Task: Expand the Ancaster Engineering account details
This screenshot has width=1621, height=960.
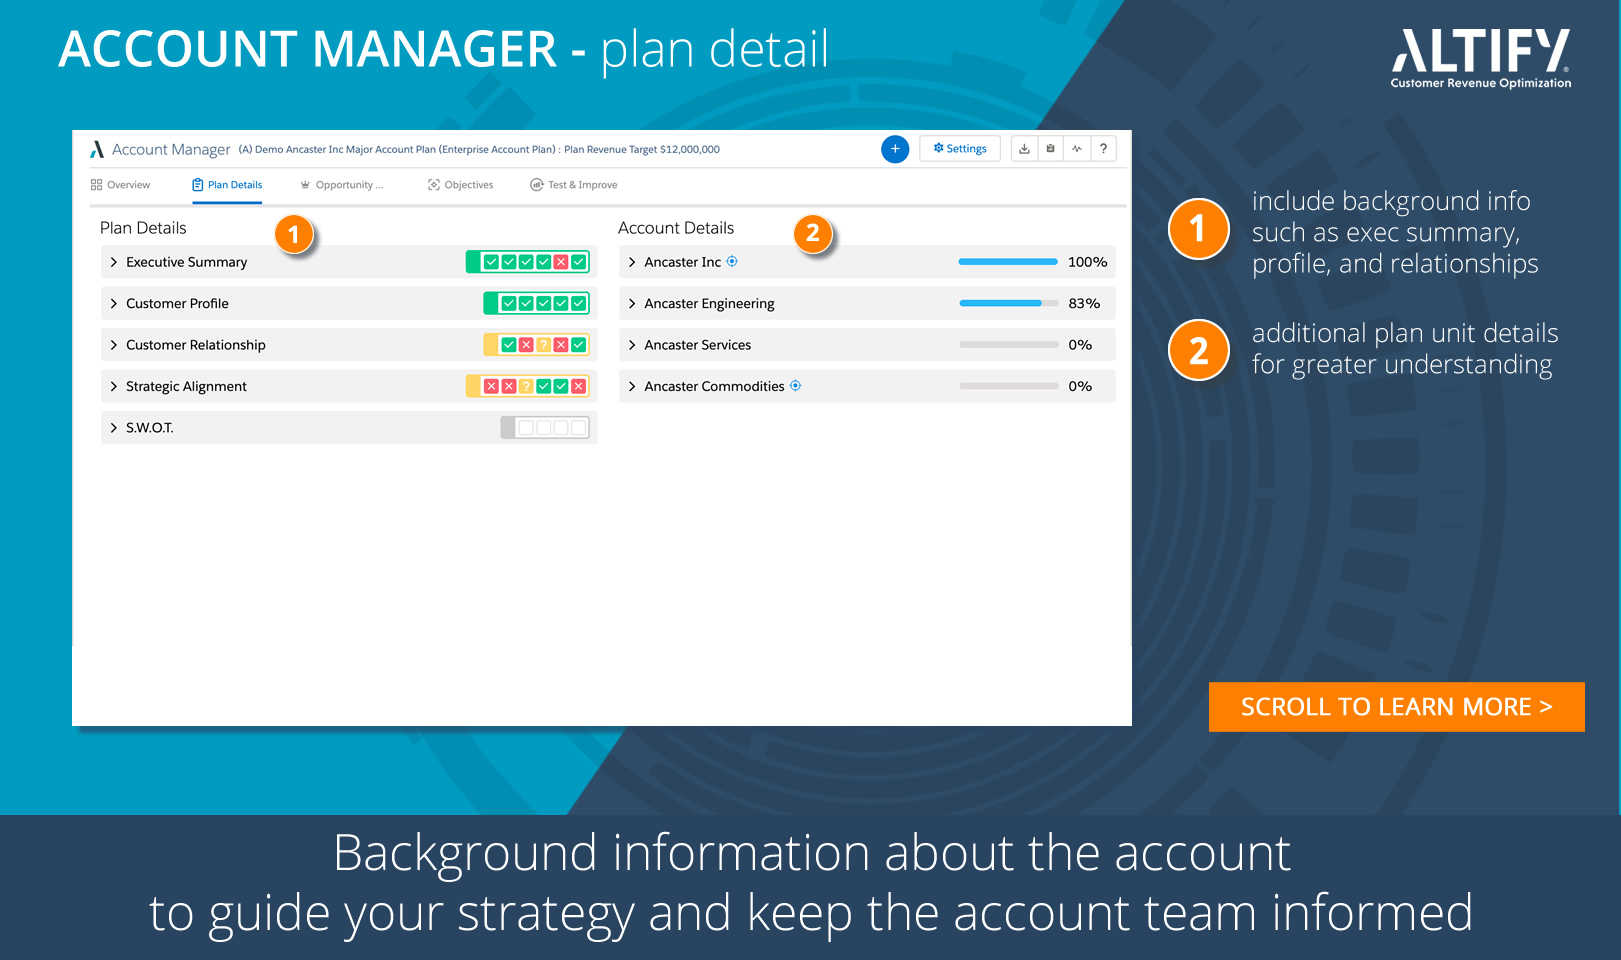Action: 631,303
